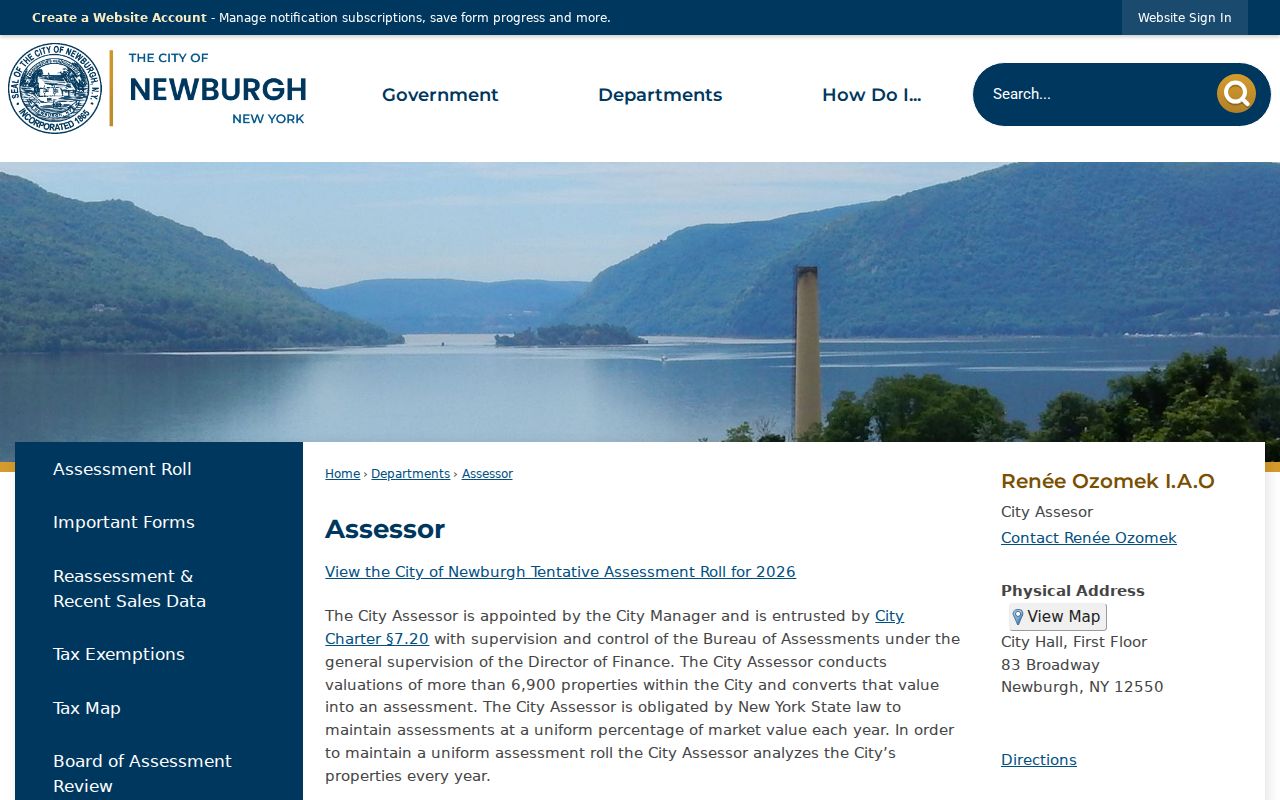
Task: Open the Directions link
Action: (x=1038, y=760)
